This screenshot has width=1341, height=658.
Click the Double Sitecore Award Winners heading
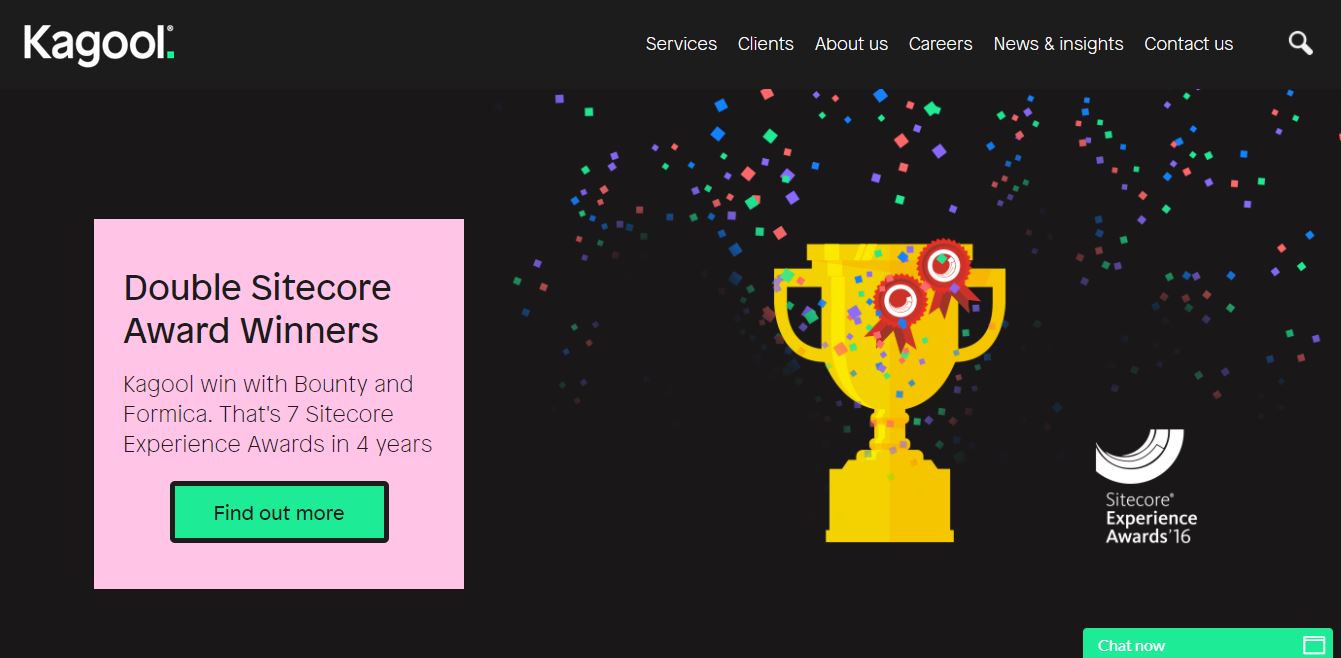coord(257,309)
